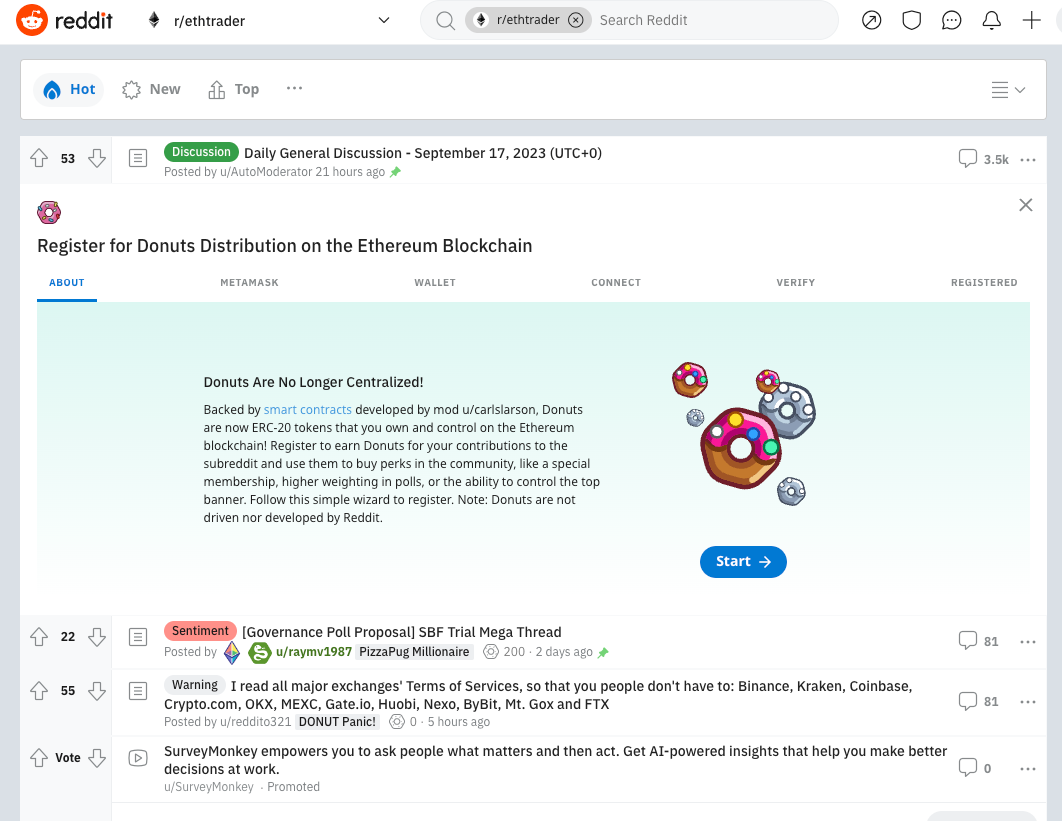
Task: Open more options for Terms of Services post
Action: pyautogui.click(x=1027, y=702)
